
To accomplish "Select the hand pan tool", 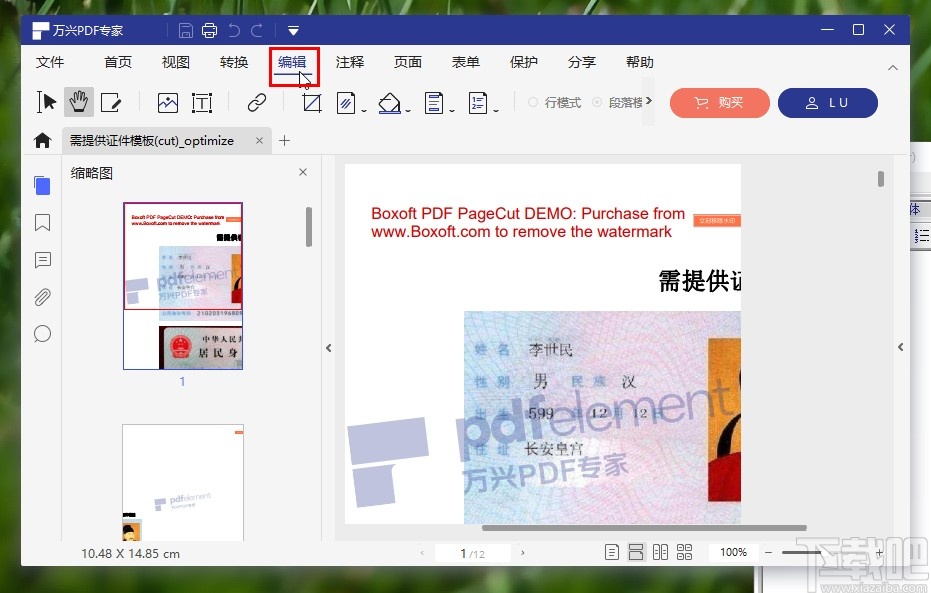I will (x=79, y=101).
